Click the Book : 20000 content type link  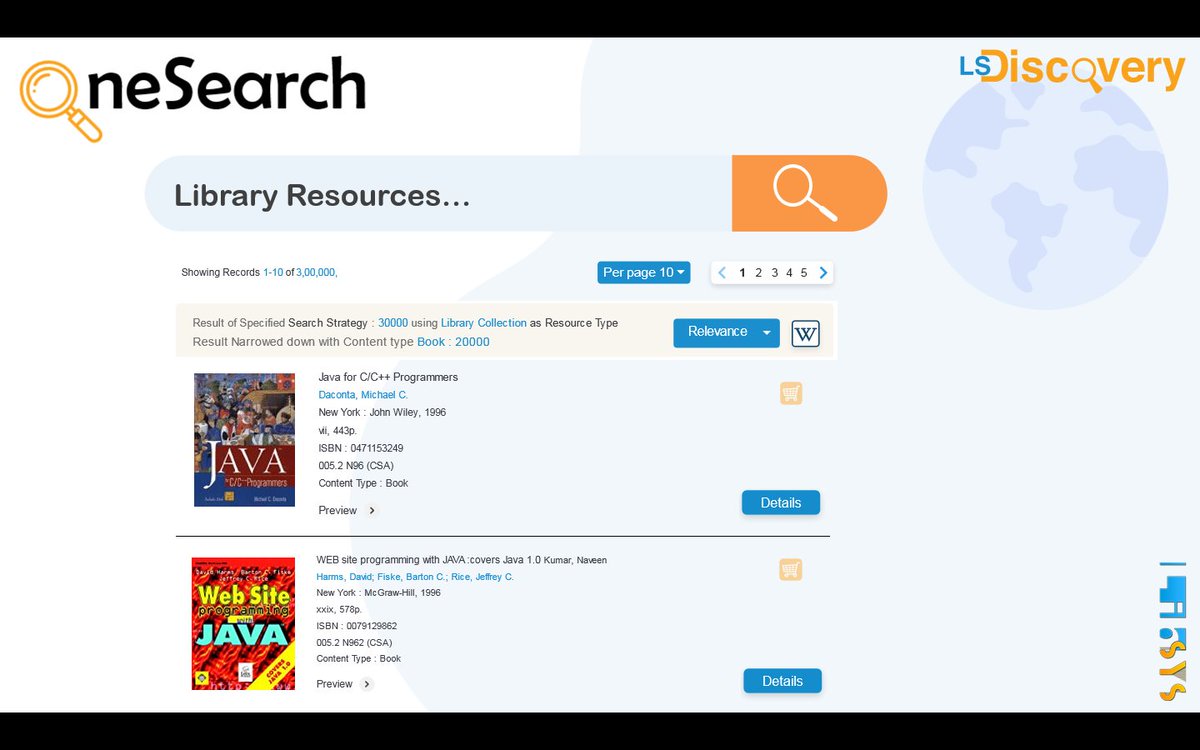click(453, 342)
